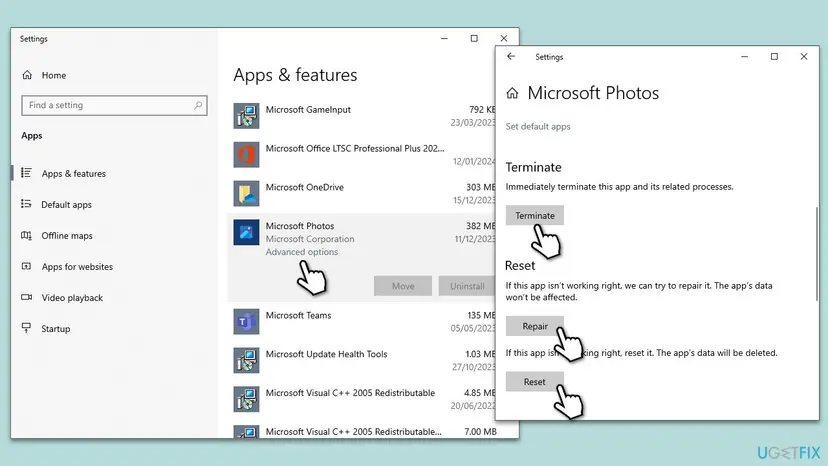This screenshot has height=466, width=828.
Task: Select Microsoft OneDrive app name
Action: (x=305, y=187)
